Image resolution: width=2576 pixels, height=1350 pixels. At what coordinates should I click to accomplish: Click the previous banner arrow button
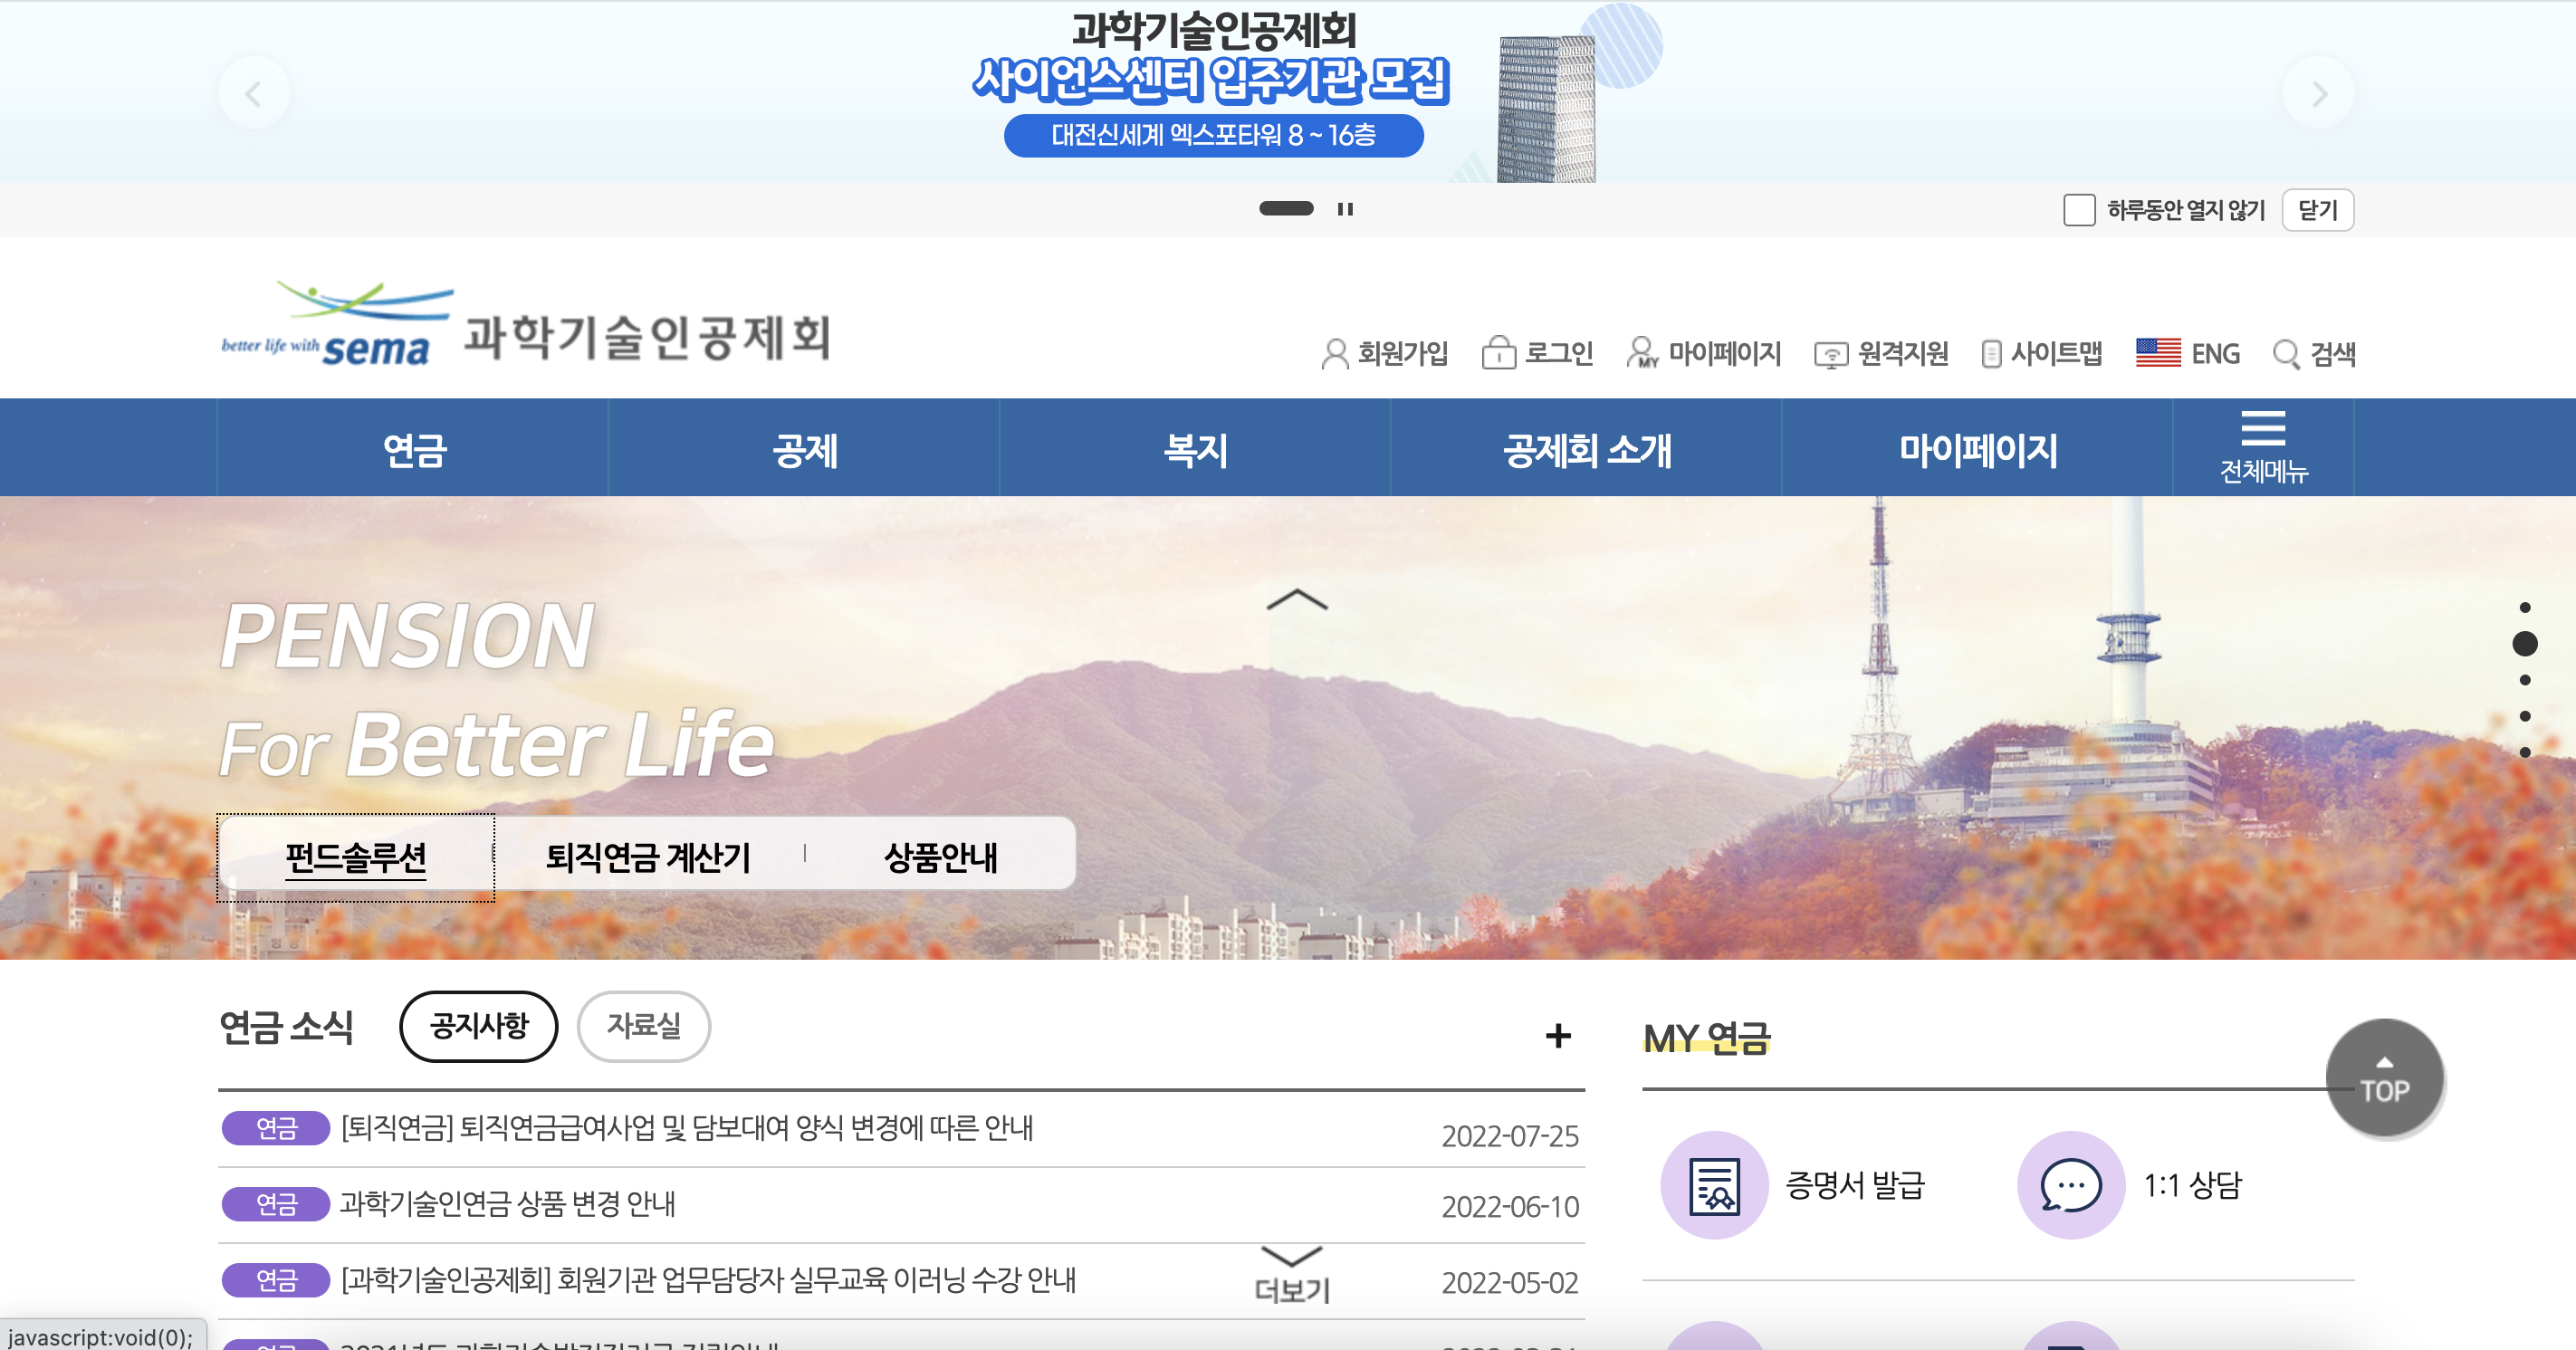[254, 94]
